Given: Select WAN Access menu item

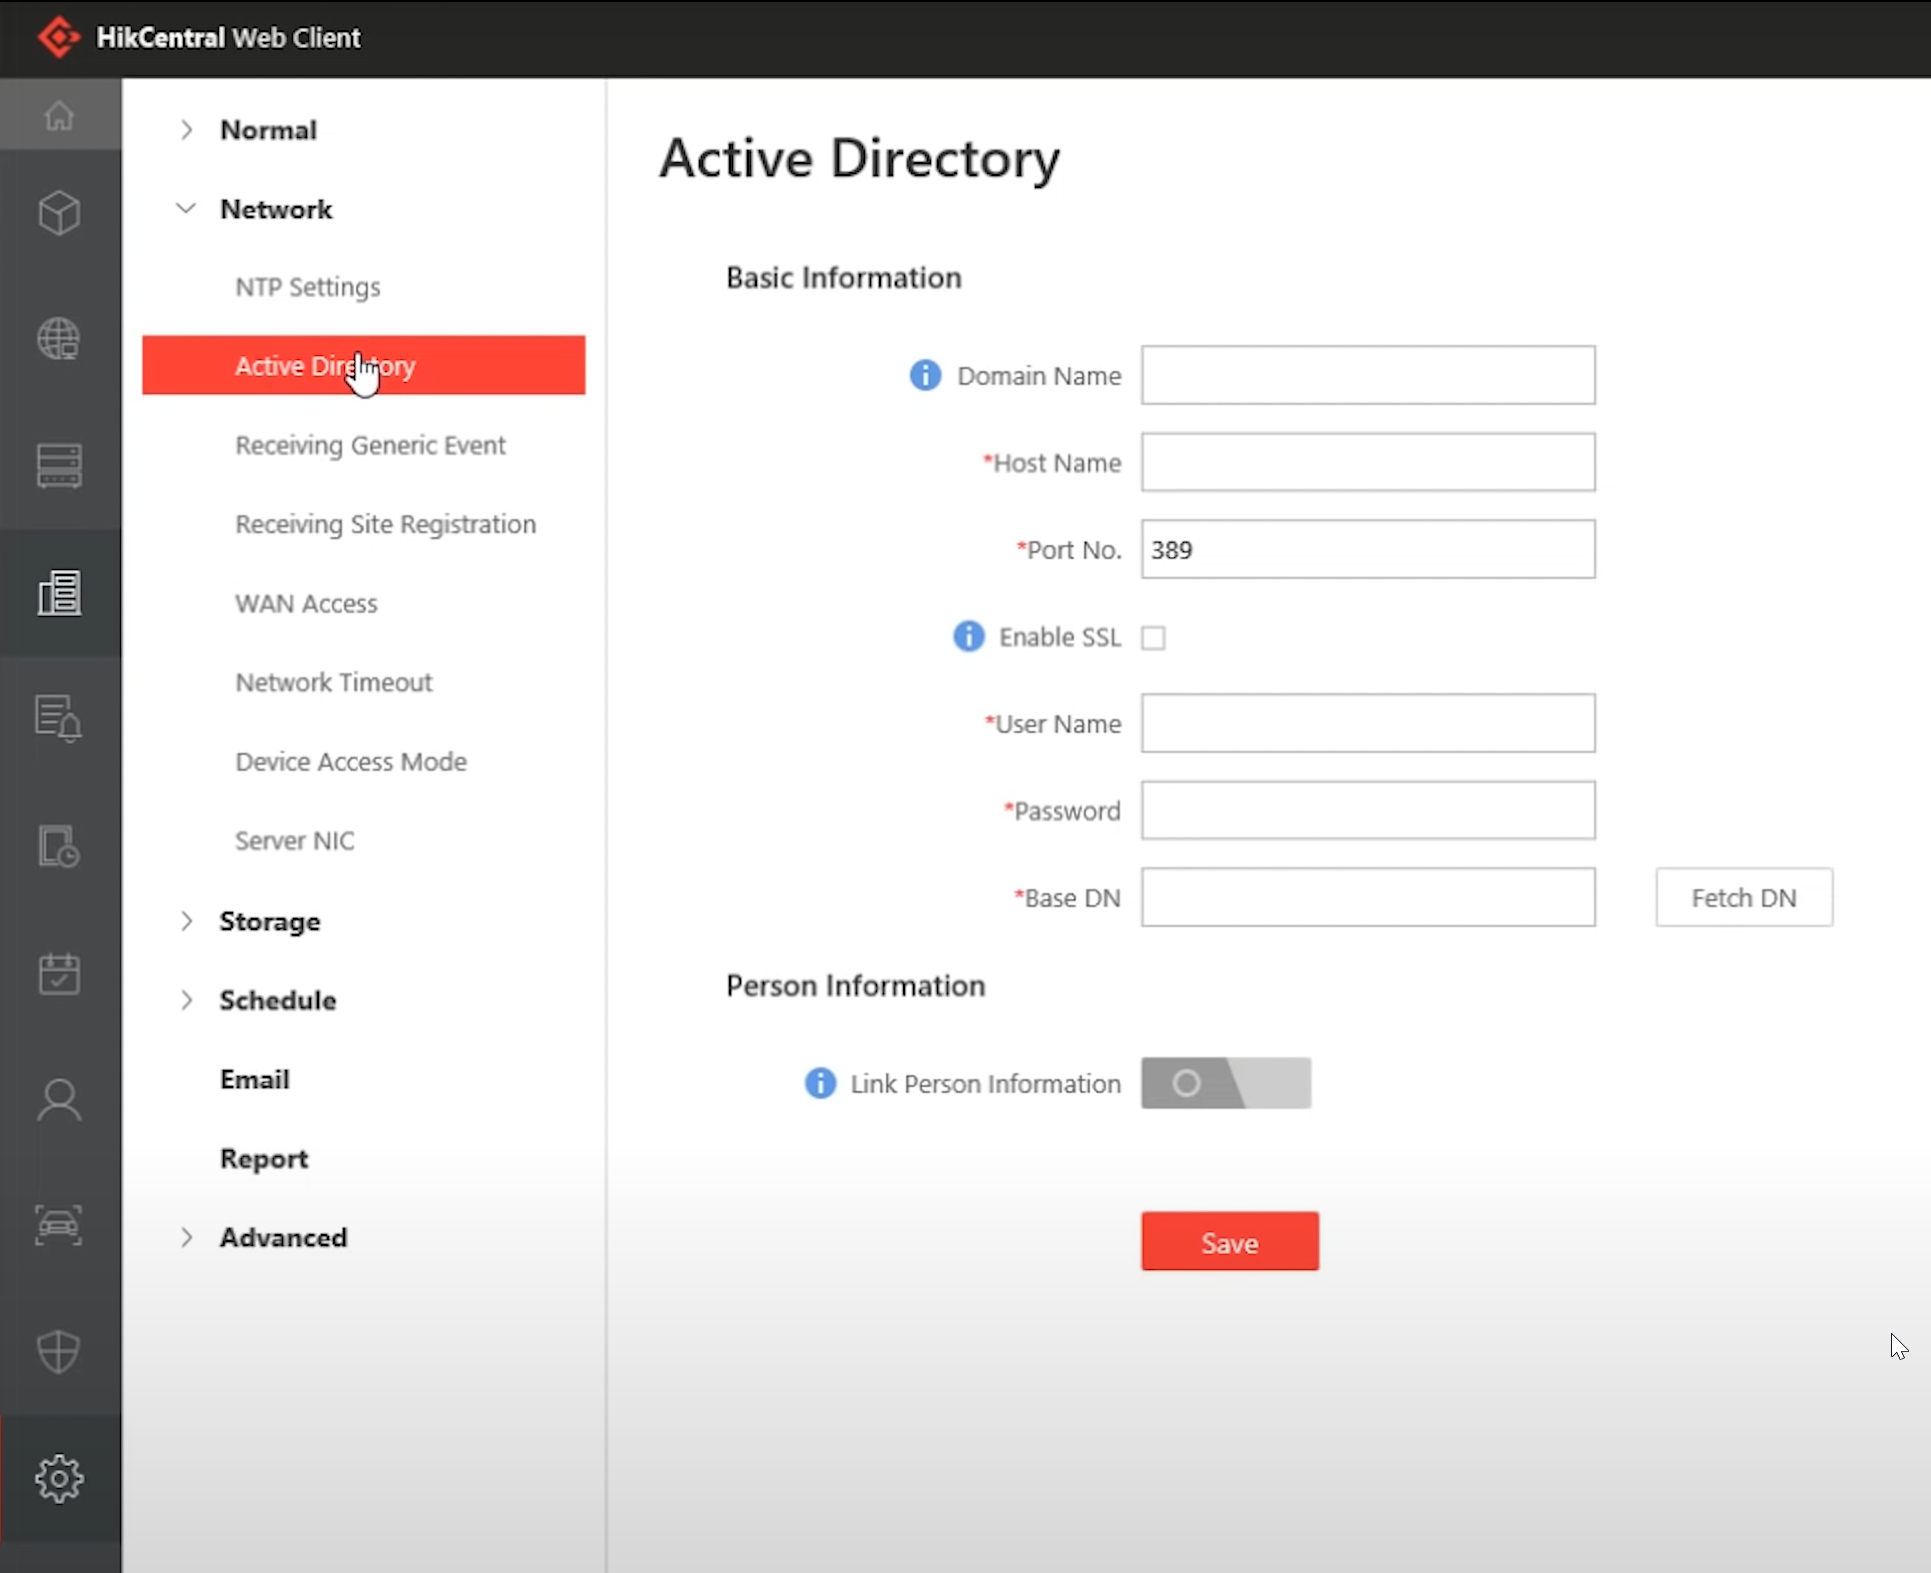Looking at the screenshot, I should point(306,603).
